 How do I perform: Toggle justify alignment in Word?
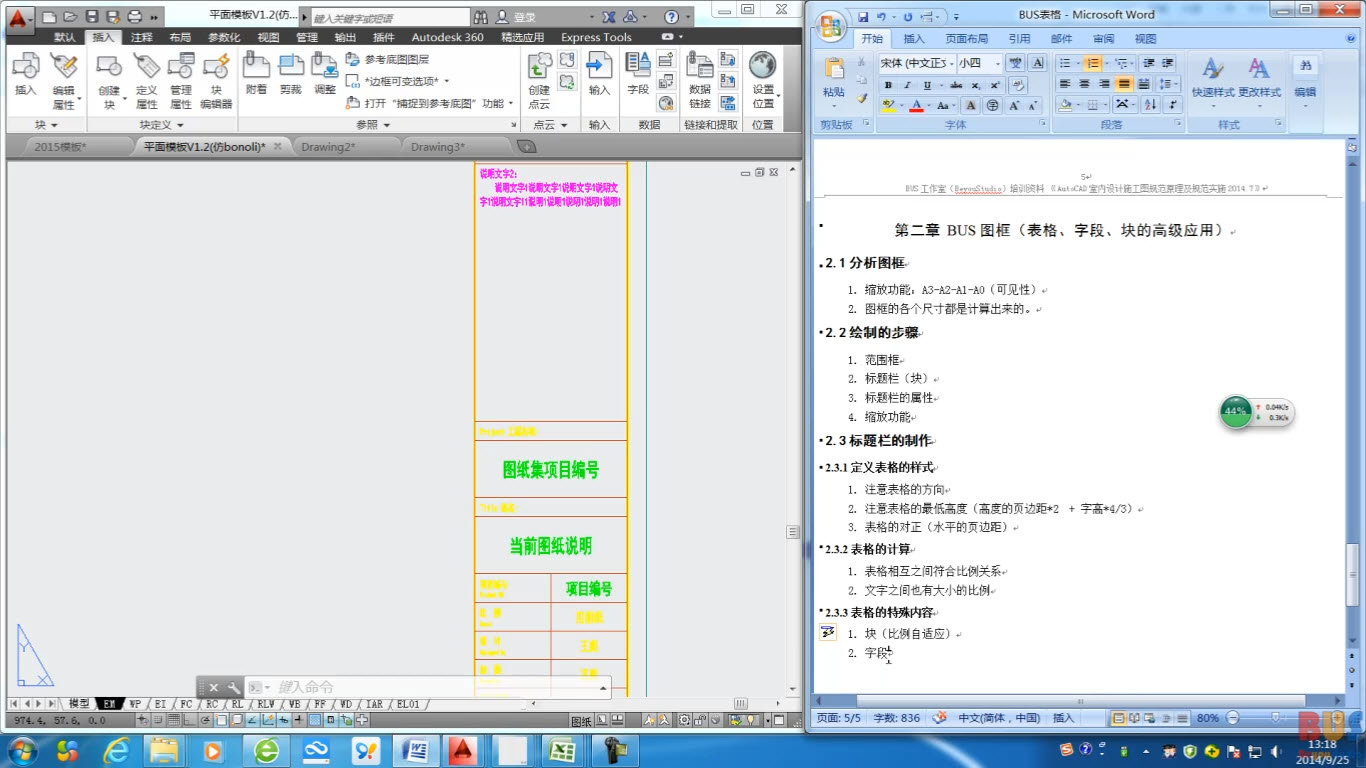pyautogui.click(x=1125, y=84)
